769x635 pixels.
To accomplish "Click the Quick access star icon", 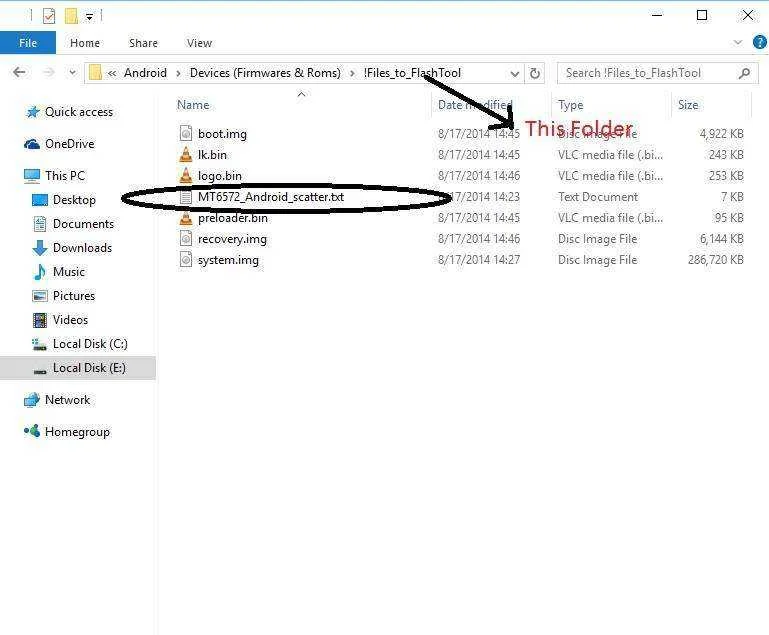I will click(32, 112).
